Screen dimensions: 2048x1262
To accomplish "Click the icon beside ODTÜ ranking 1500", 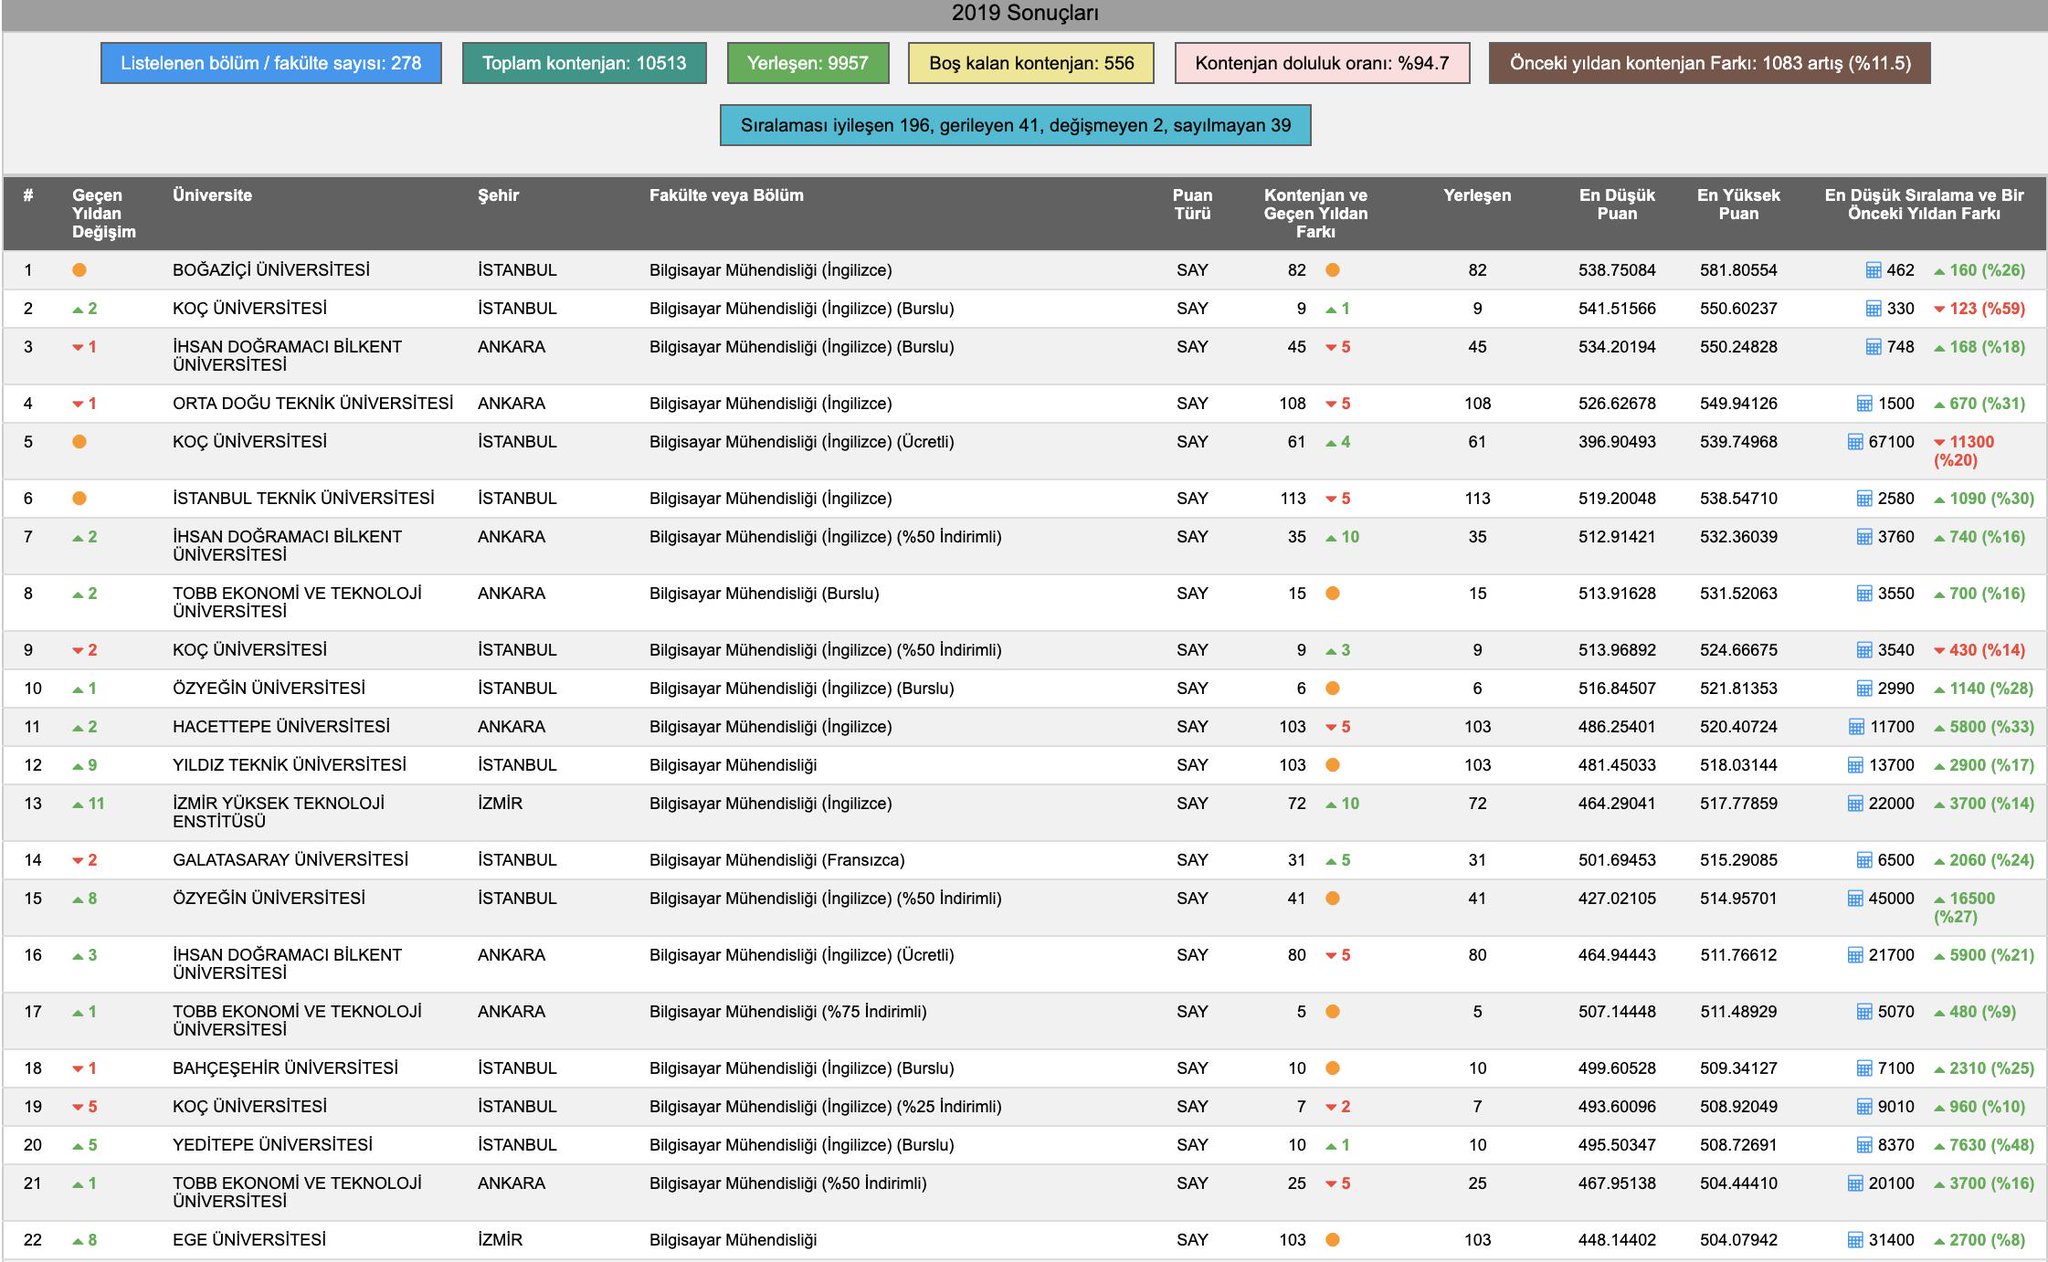I will coord(1864,404).
